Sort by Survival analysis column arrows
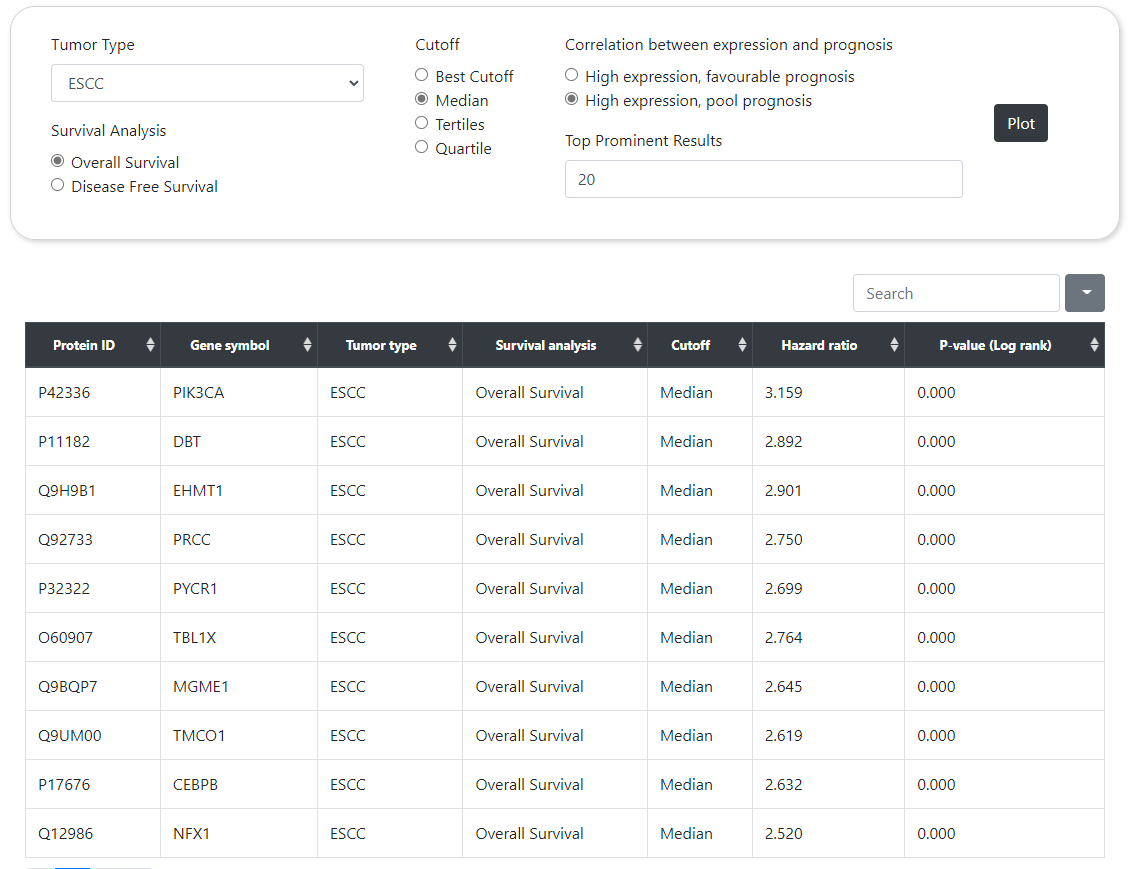Viewport: 1129px width, 869px height. [x=637, y=345]
